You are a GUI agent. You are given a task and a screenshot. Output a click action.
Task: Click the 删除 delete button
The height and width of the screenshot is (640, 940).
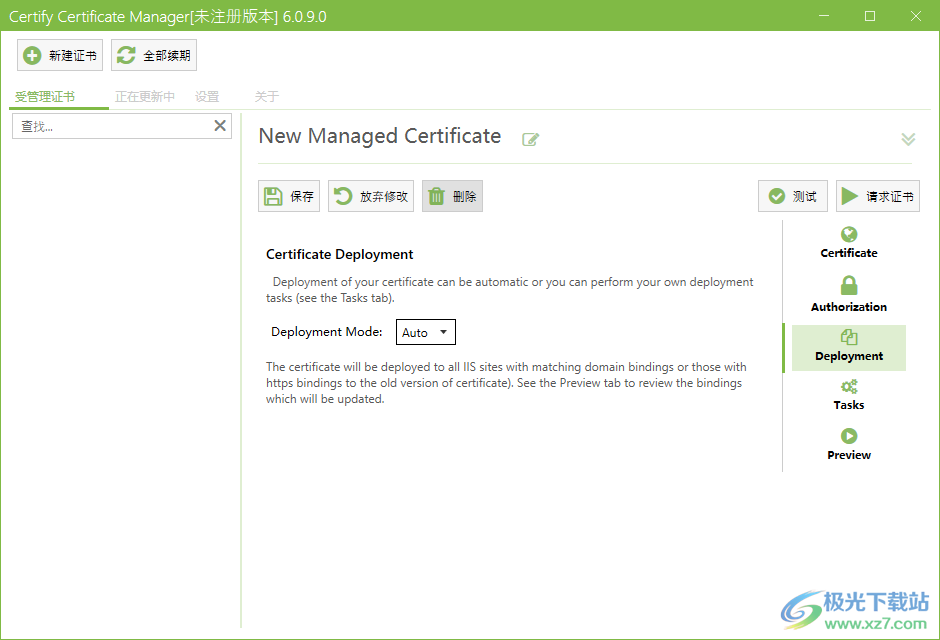(x=452, y=196)
